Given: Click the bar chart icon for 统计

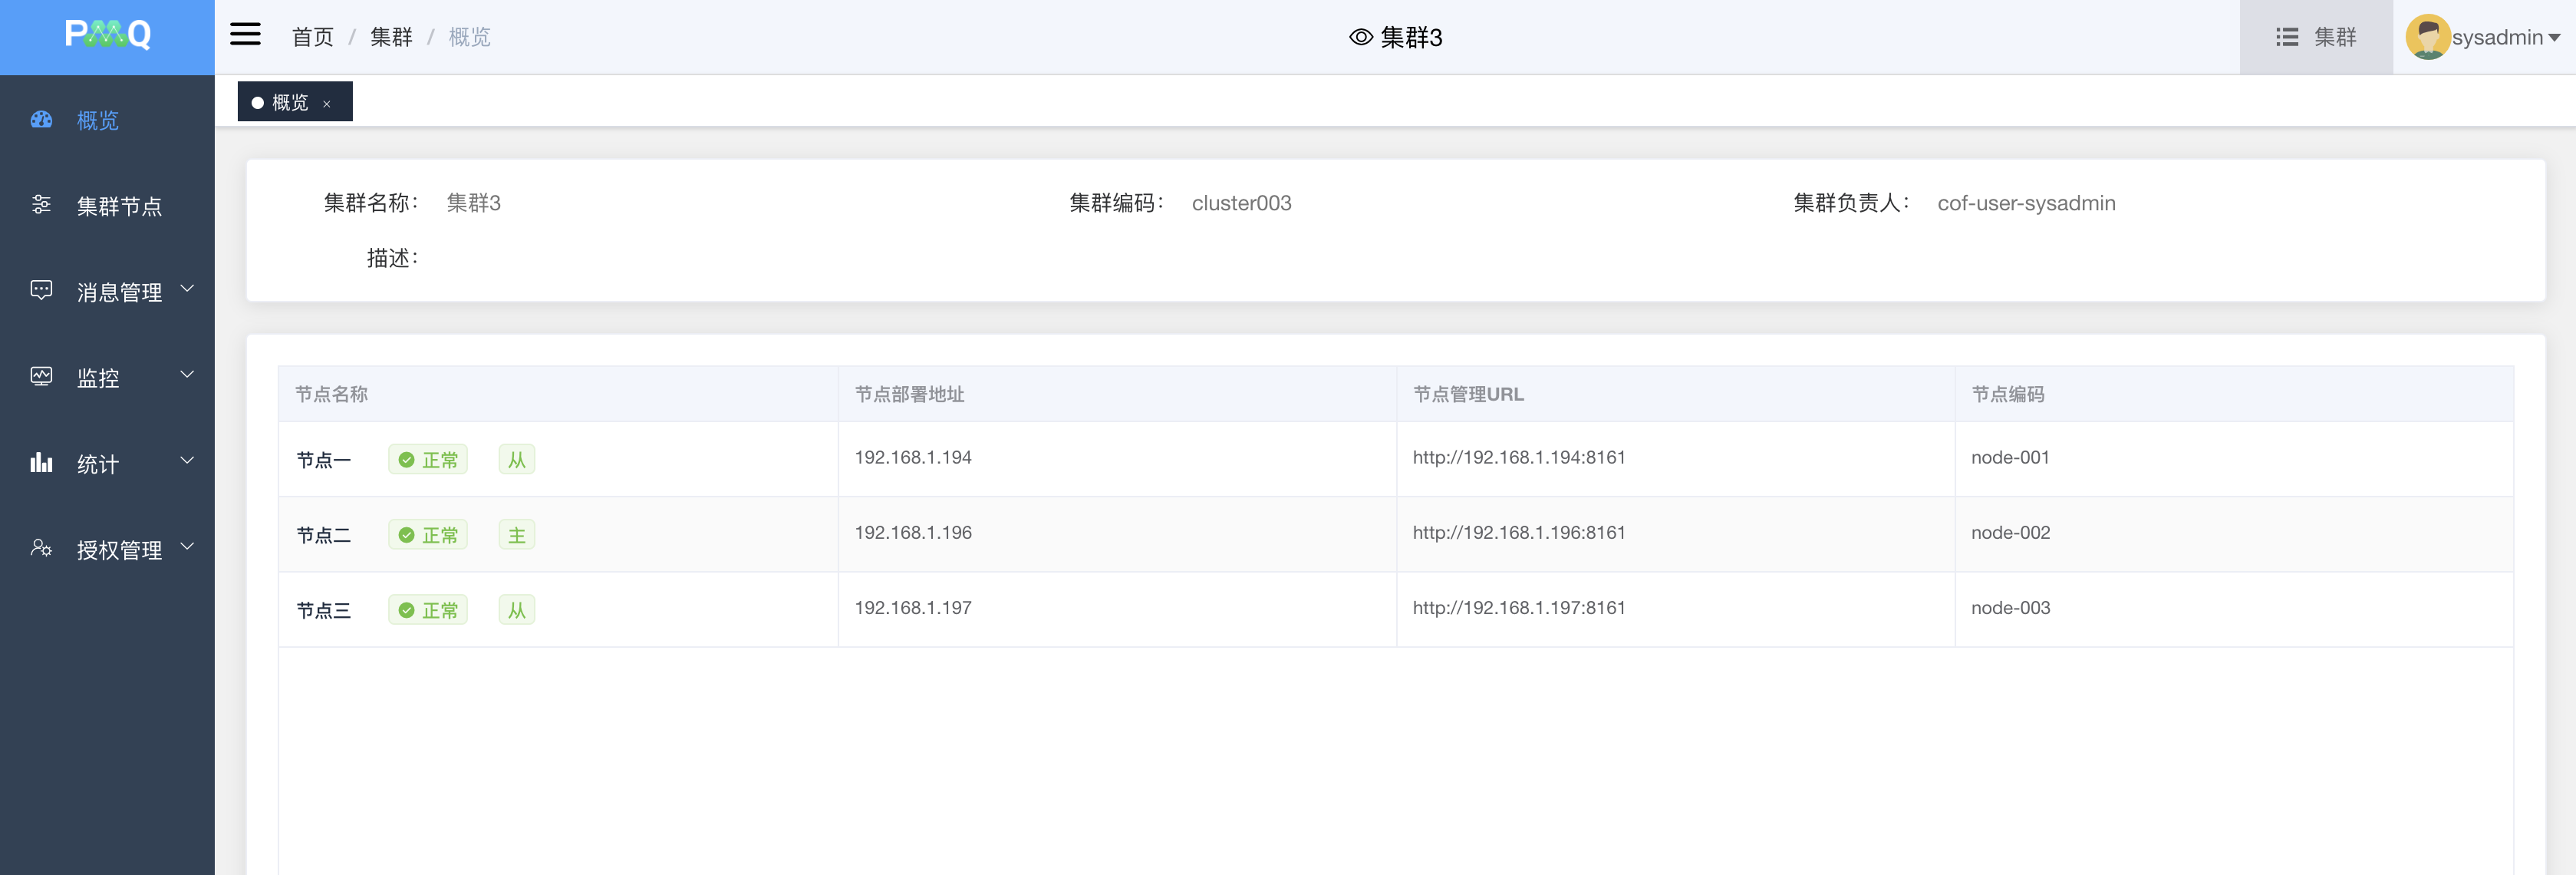Looking at the screenshot, I should [x=41, y=463].
